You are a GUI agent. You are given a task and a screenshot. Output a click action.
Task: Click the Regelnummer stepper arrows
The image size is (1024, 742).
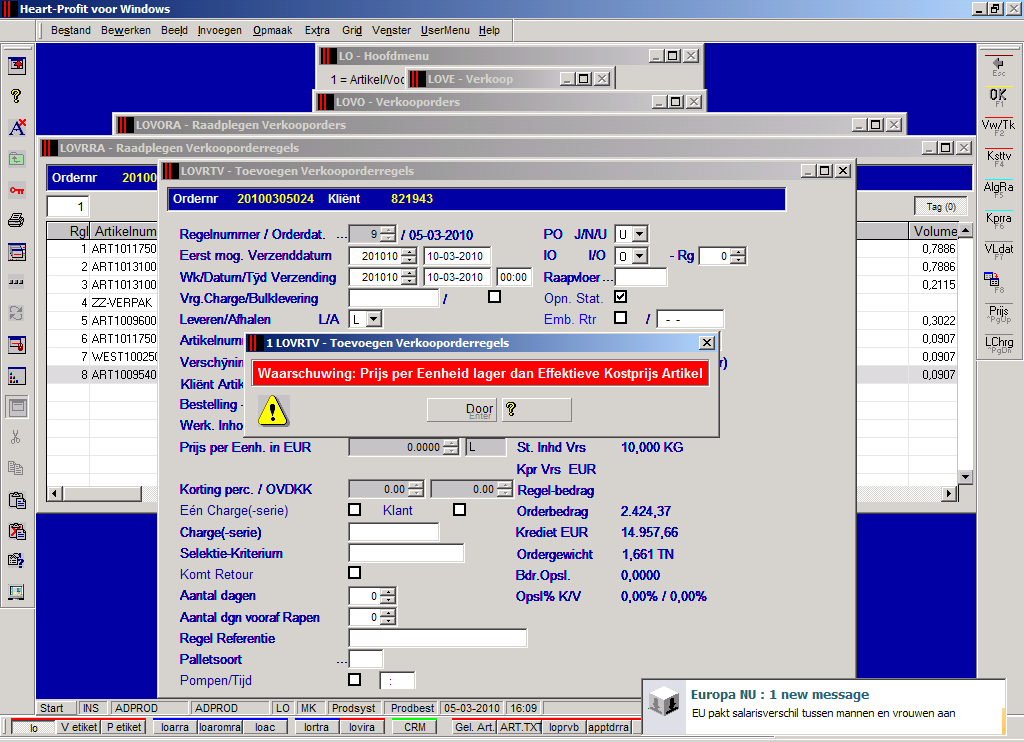point(388,234)
